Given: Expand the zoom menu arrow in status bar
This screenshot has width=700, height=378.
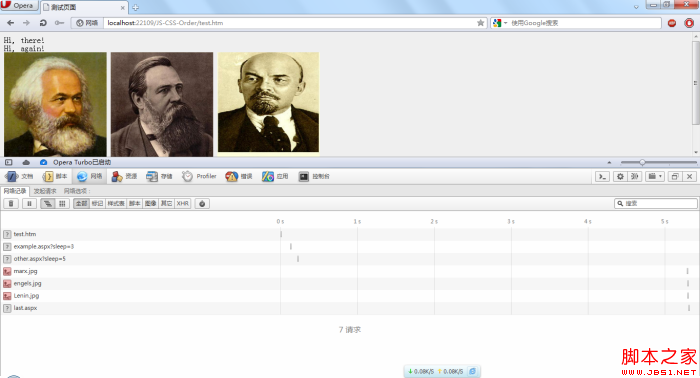Looking at the screenshot, I should (x=609, y=162).
